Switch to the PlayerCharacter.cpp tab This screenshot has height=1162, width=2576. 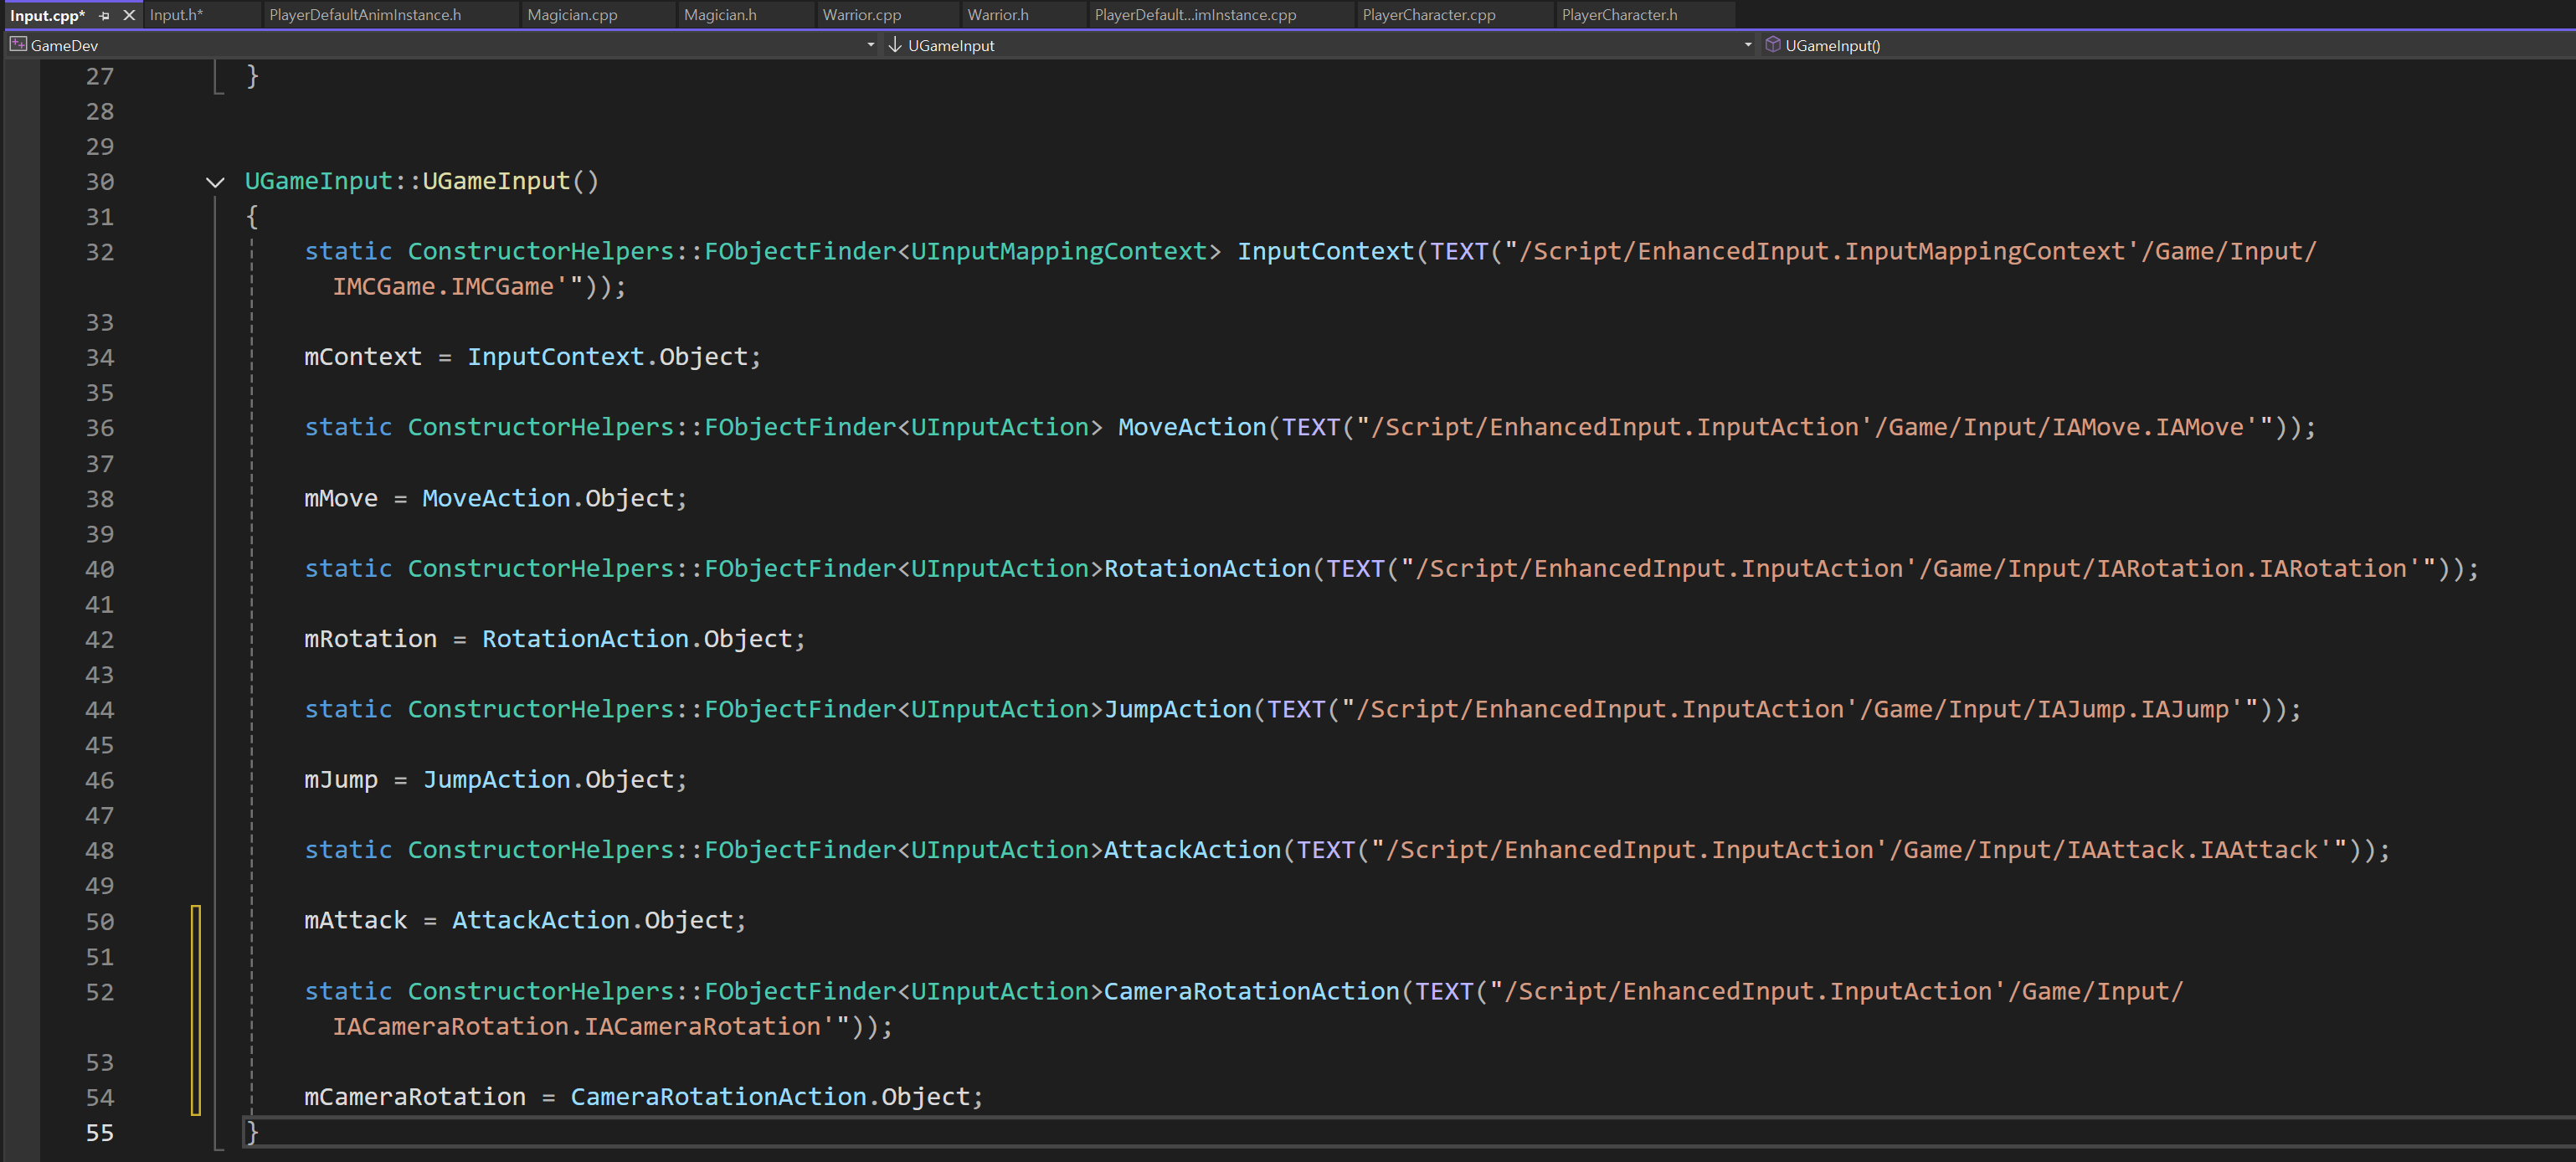[1428, 15]
